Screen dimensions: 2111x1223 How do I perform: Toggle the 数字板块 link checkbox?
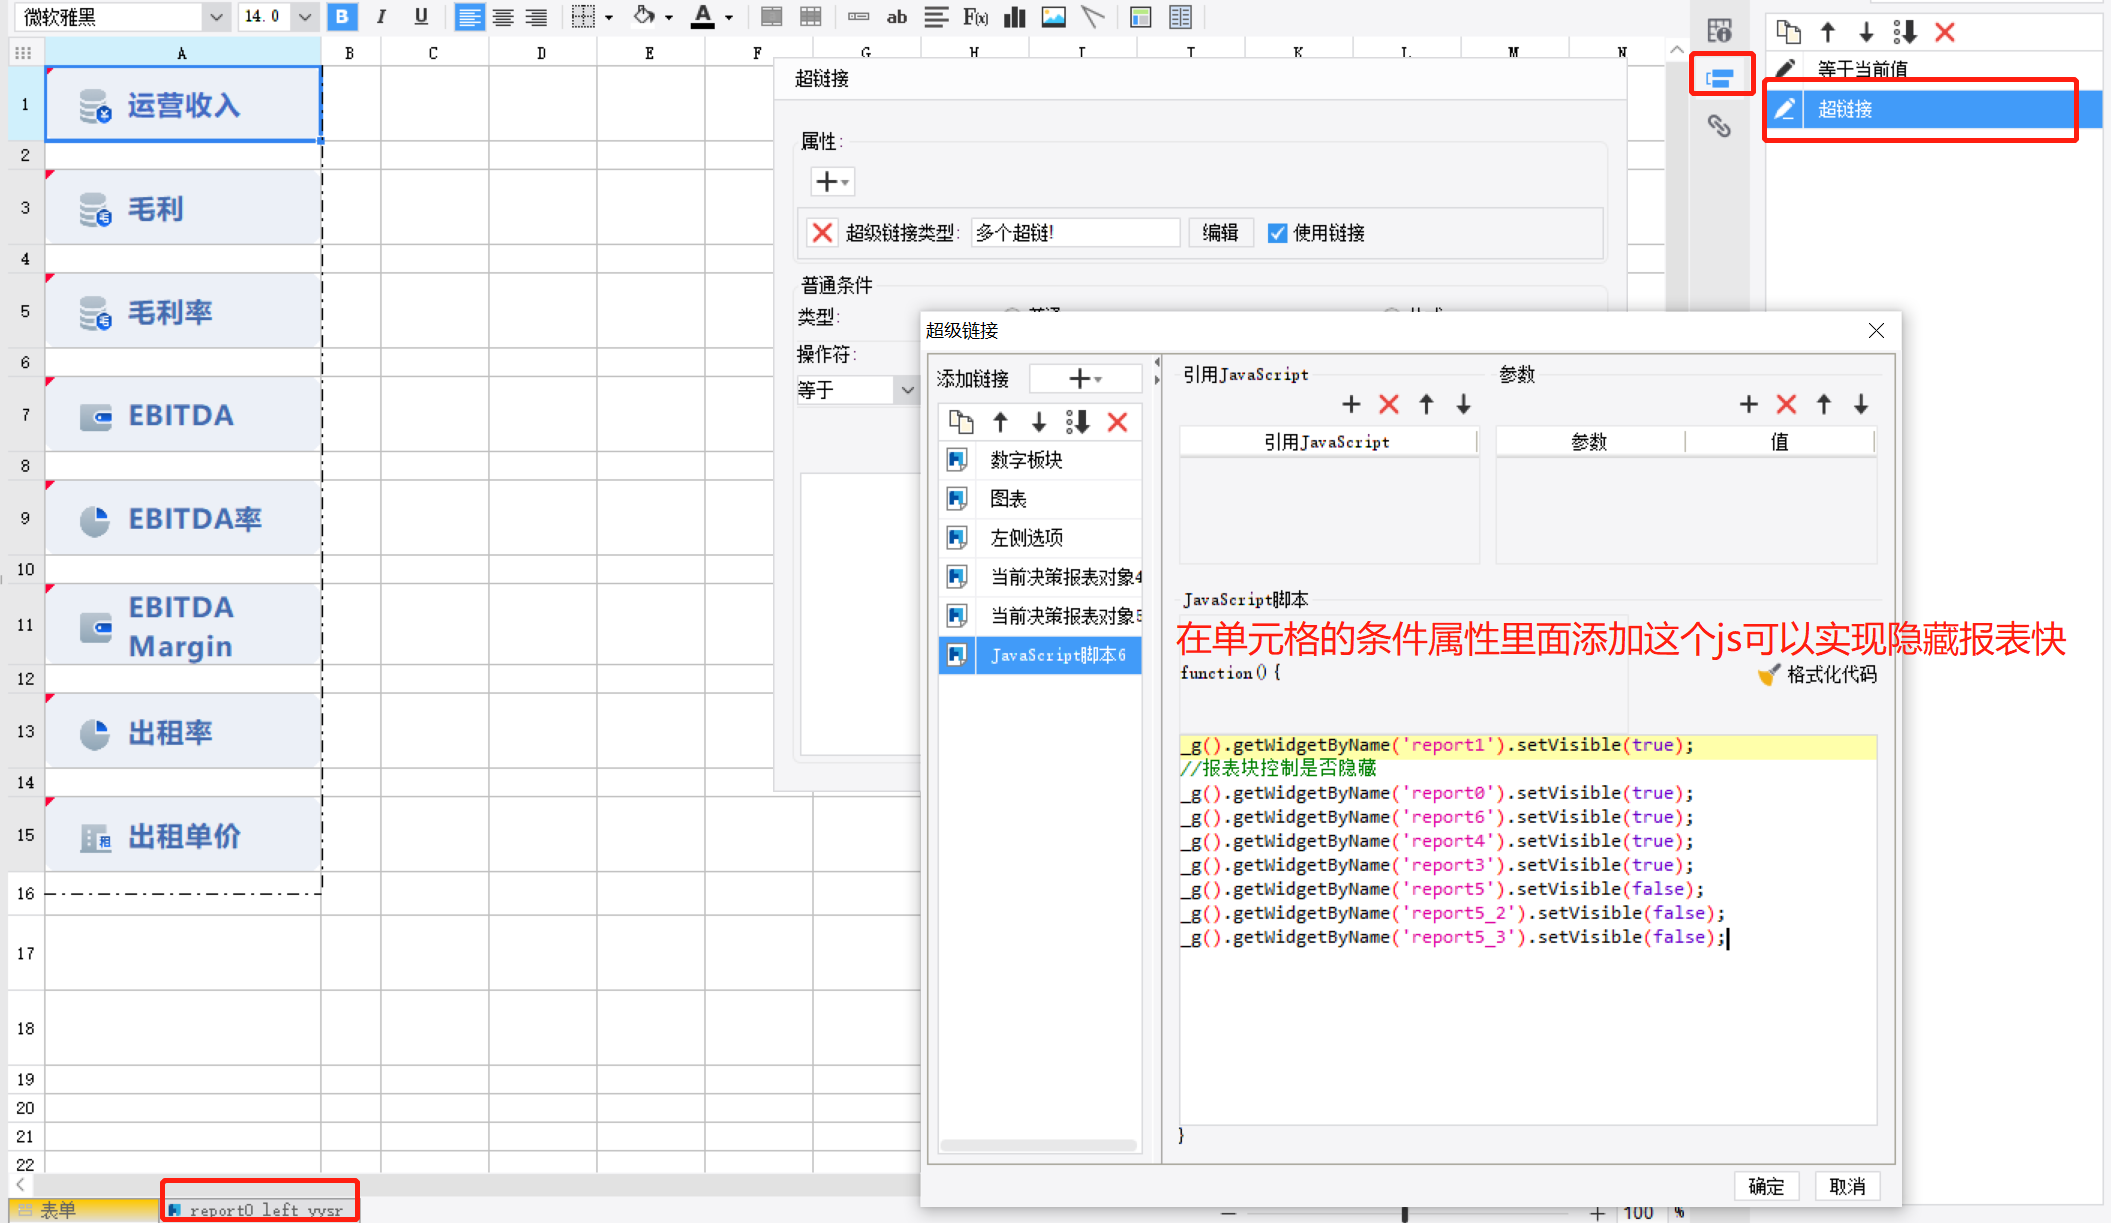pyautogui.click(x=957, y=460)
